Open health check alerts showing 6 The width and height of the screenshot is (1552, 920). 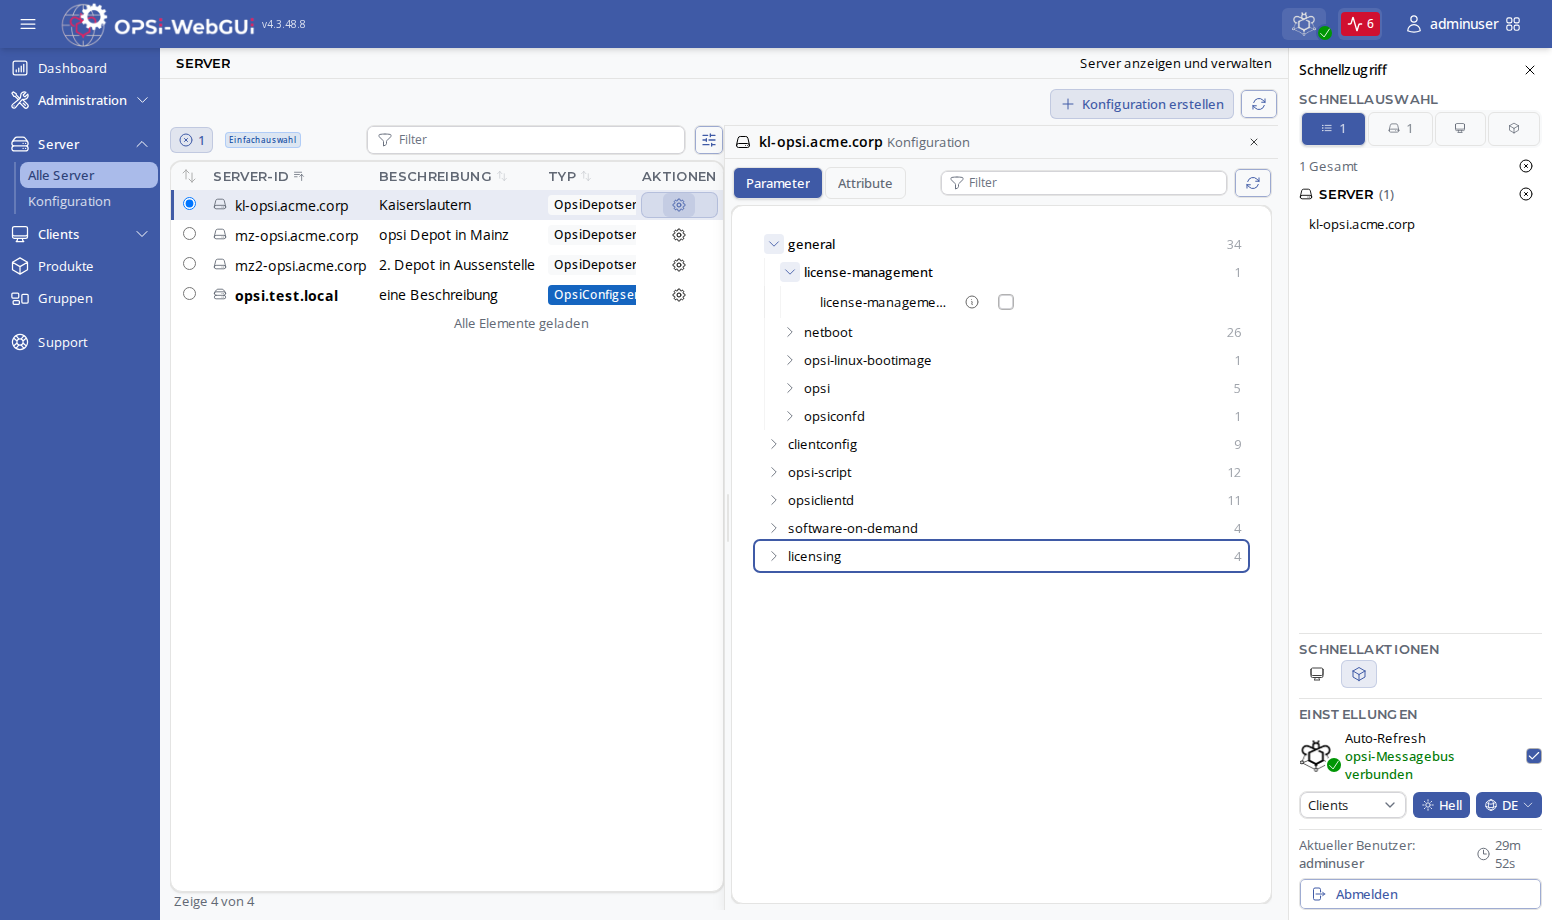[1360, 24]
